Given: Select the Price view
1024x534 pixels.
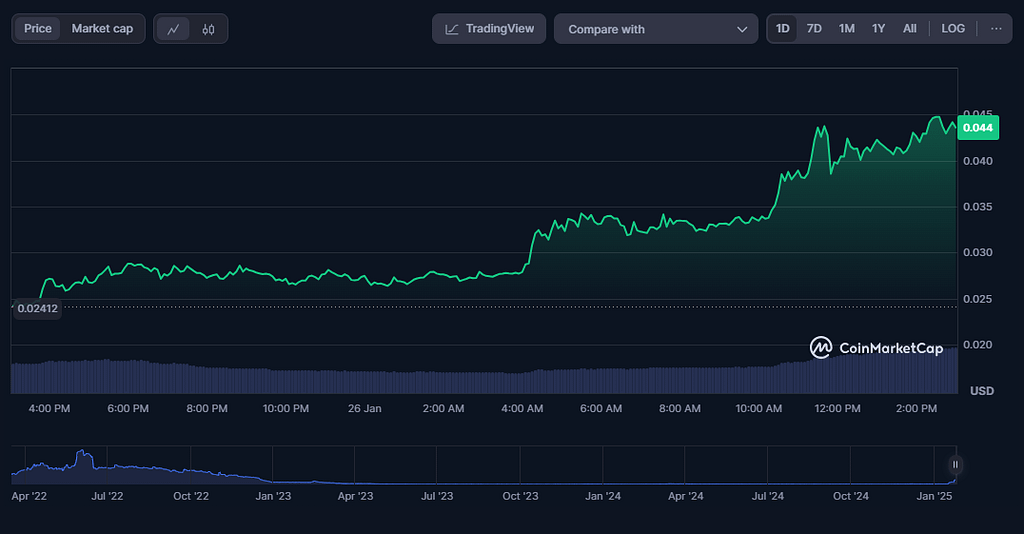Looking at the screenshot, I should pyautogui.click(x=38, y=29).
